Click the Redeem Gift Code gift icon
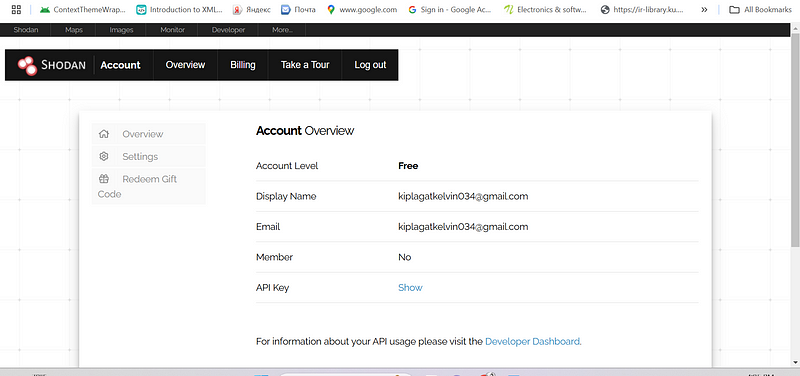 [x=104, y=179]
